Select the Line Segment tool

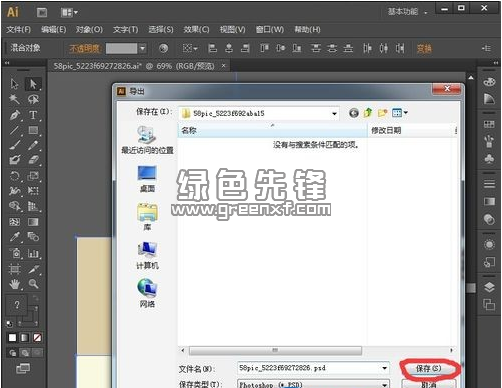pyautogui.click(x=14, y=130)
